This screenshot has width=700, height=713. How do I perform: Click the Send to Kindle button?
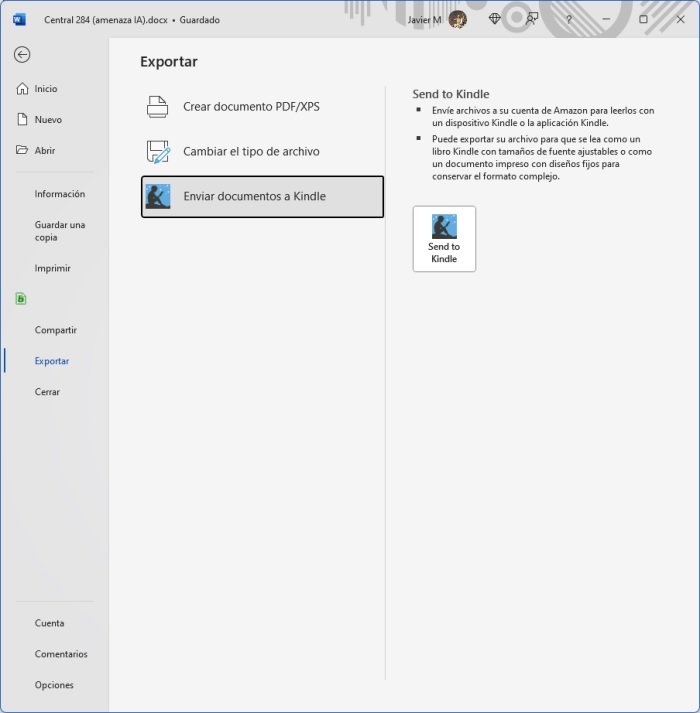click(x=444, y=239)
